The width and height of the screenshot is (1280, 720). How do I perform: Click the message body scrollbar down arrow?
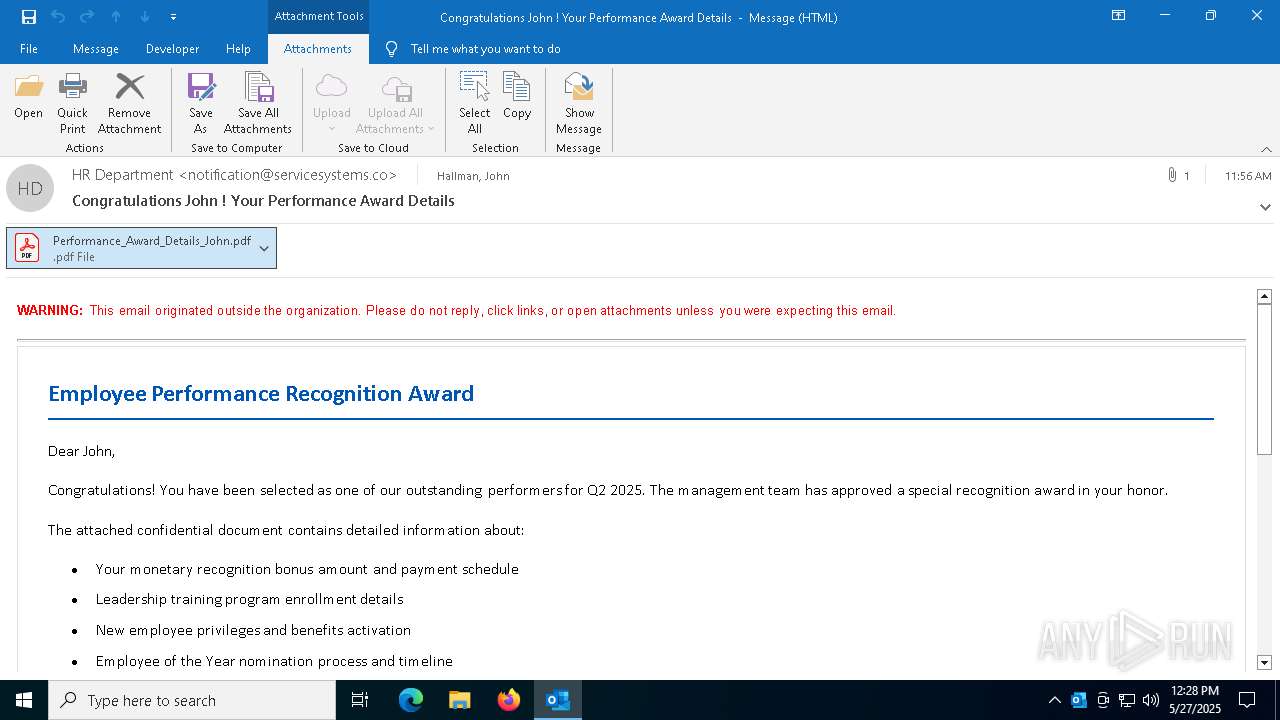pyautogui.click(x=1264, y=663)
